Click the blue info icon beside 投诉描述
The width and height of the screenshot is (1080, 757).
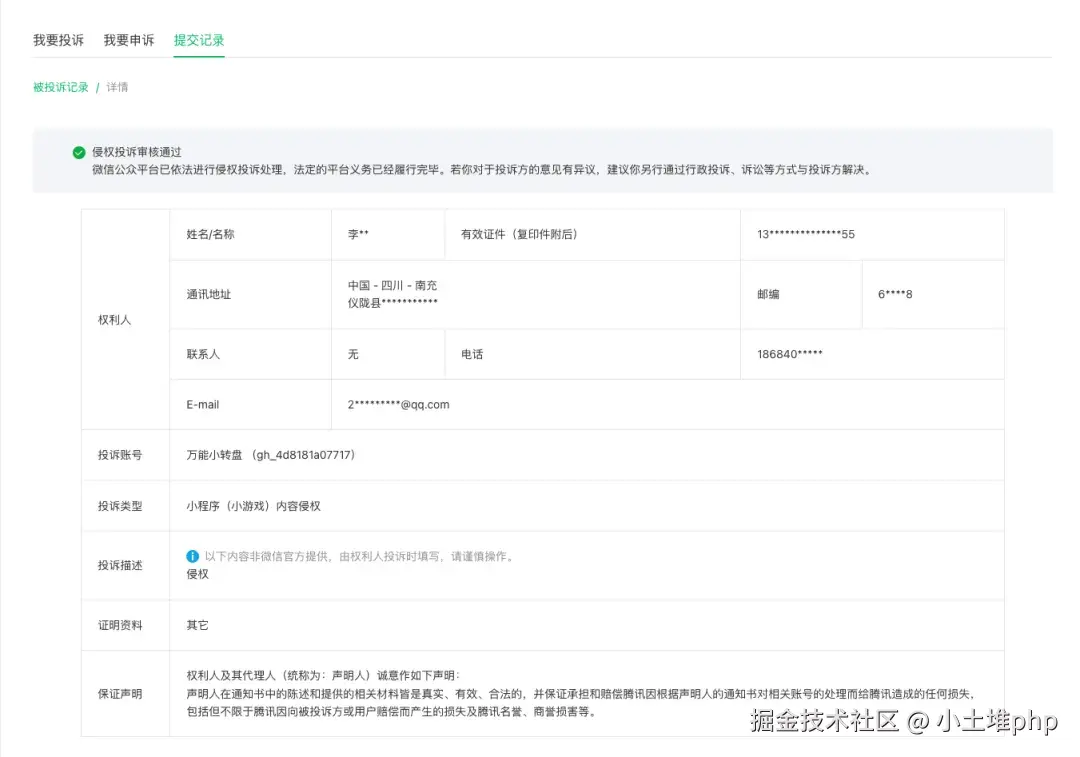pos(192,556)
